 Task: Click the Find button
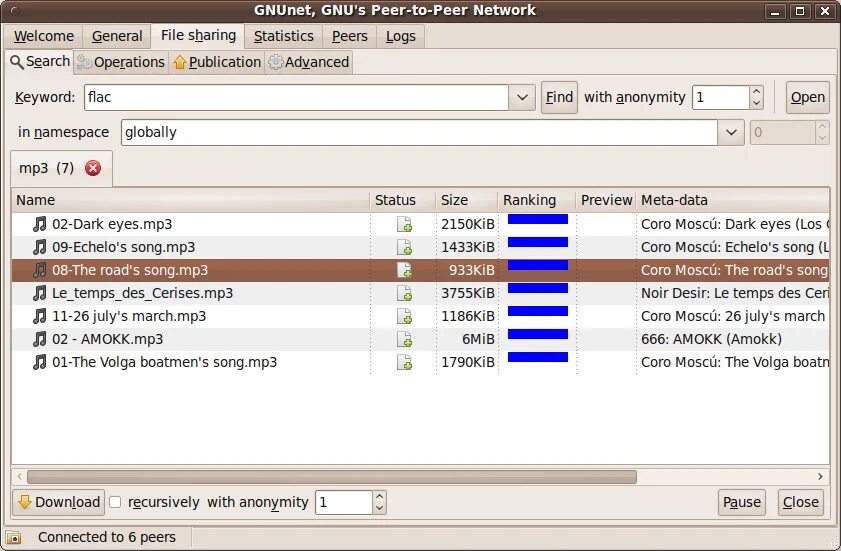click(x=559, y=97)
